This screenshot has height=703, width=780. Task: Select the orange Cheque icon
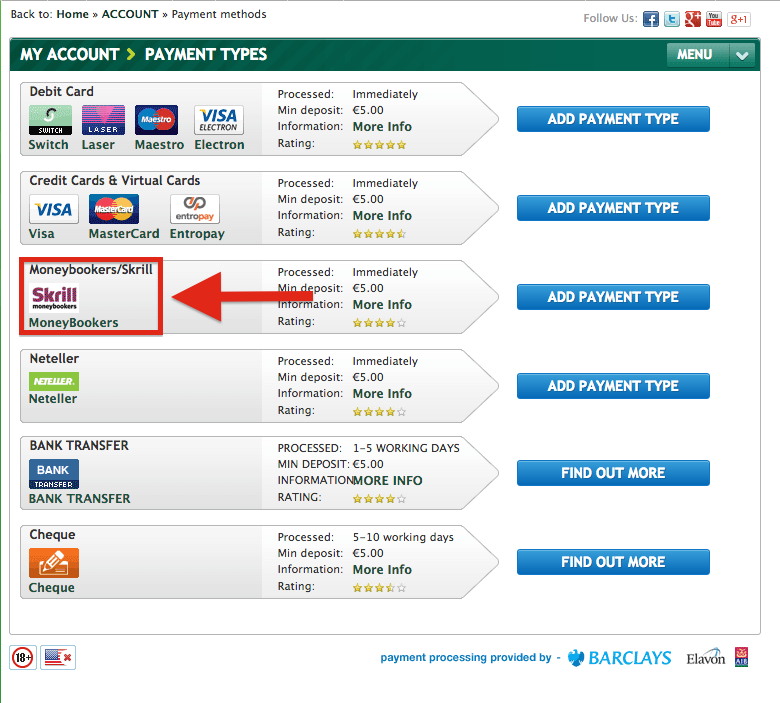54,563
